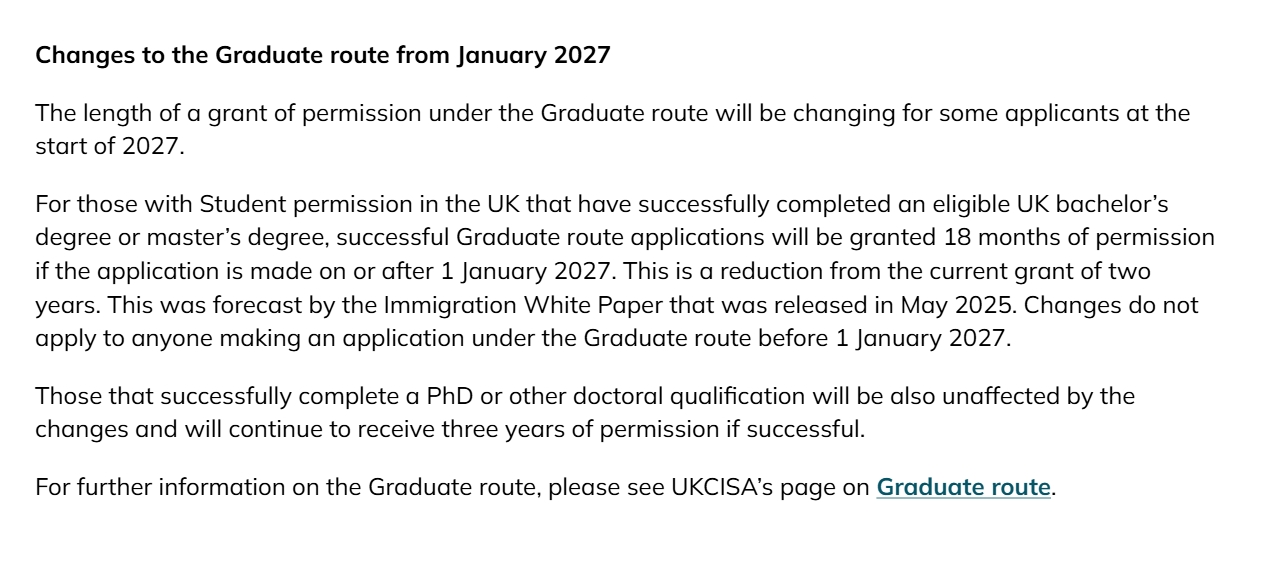Click the words "PhD or other doctoral qualification"
The width and height of the screenshot is (1263, 561).
pos(615,396)
